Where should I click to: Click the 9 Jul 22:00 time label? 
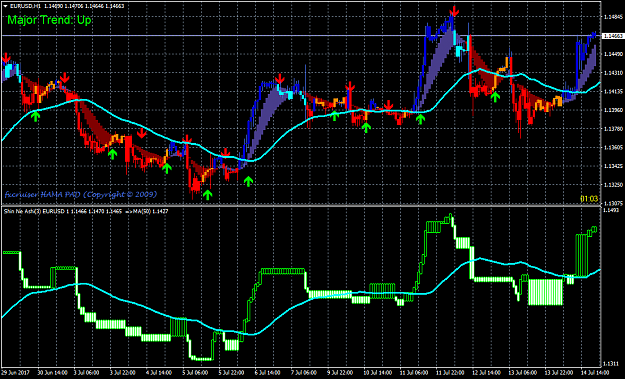(x=340, y=373)
